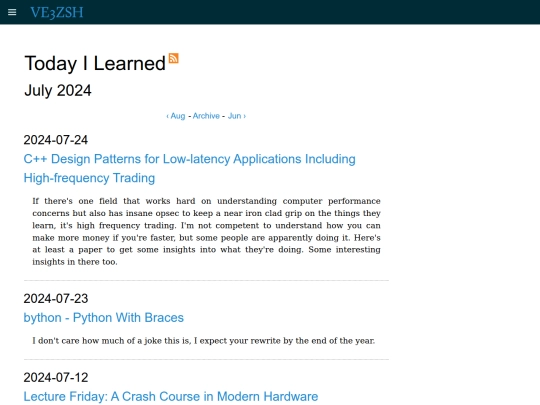
Task: Open the bython - Python With Braces link
Action: pyautogui.click(x=104, y=318)
